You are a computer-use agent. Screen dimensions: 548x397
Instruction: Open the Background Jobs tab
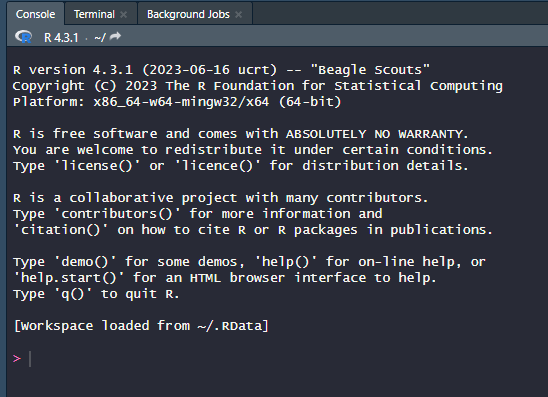click(188, 14)
